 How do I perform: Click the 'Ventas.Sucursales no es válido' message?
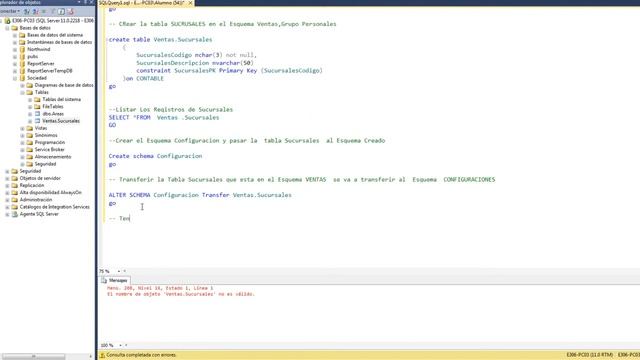coord(181,294)
